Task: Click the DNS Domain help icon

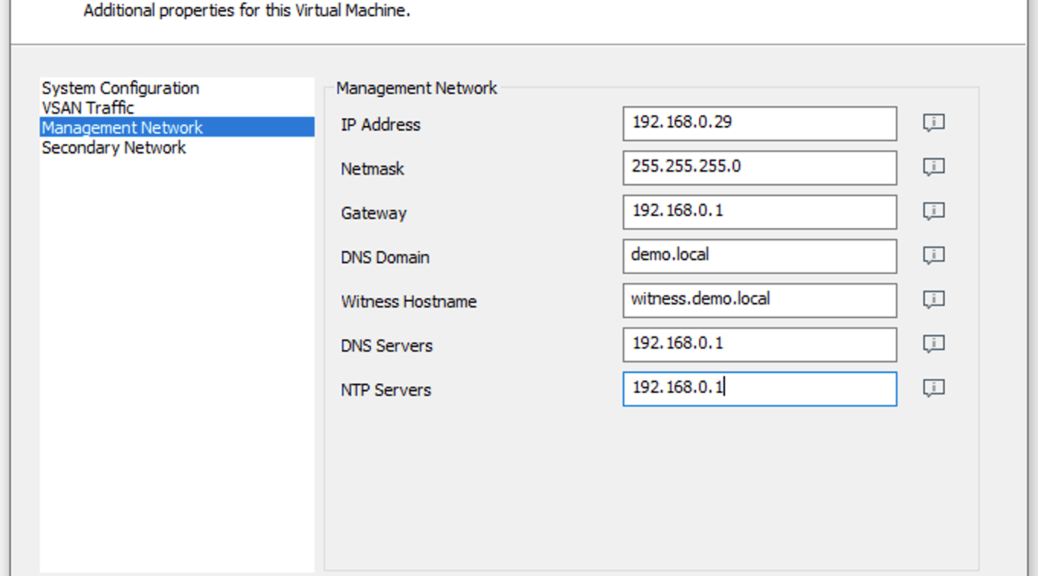Action: [x=933, y=255]
